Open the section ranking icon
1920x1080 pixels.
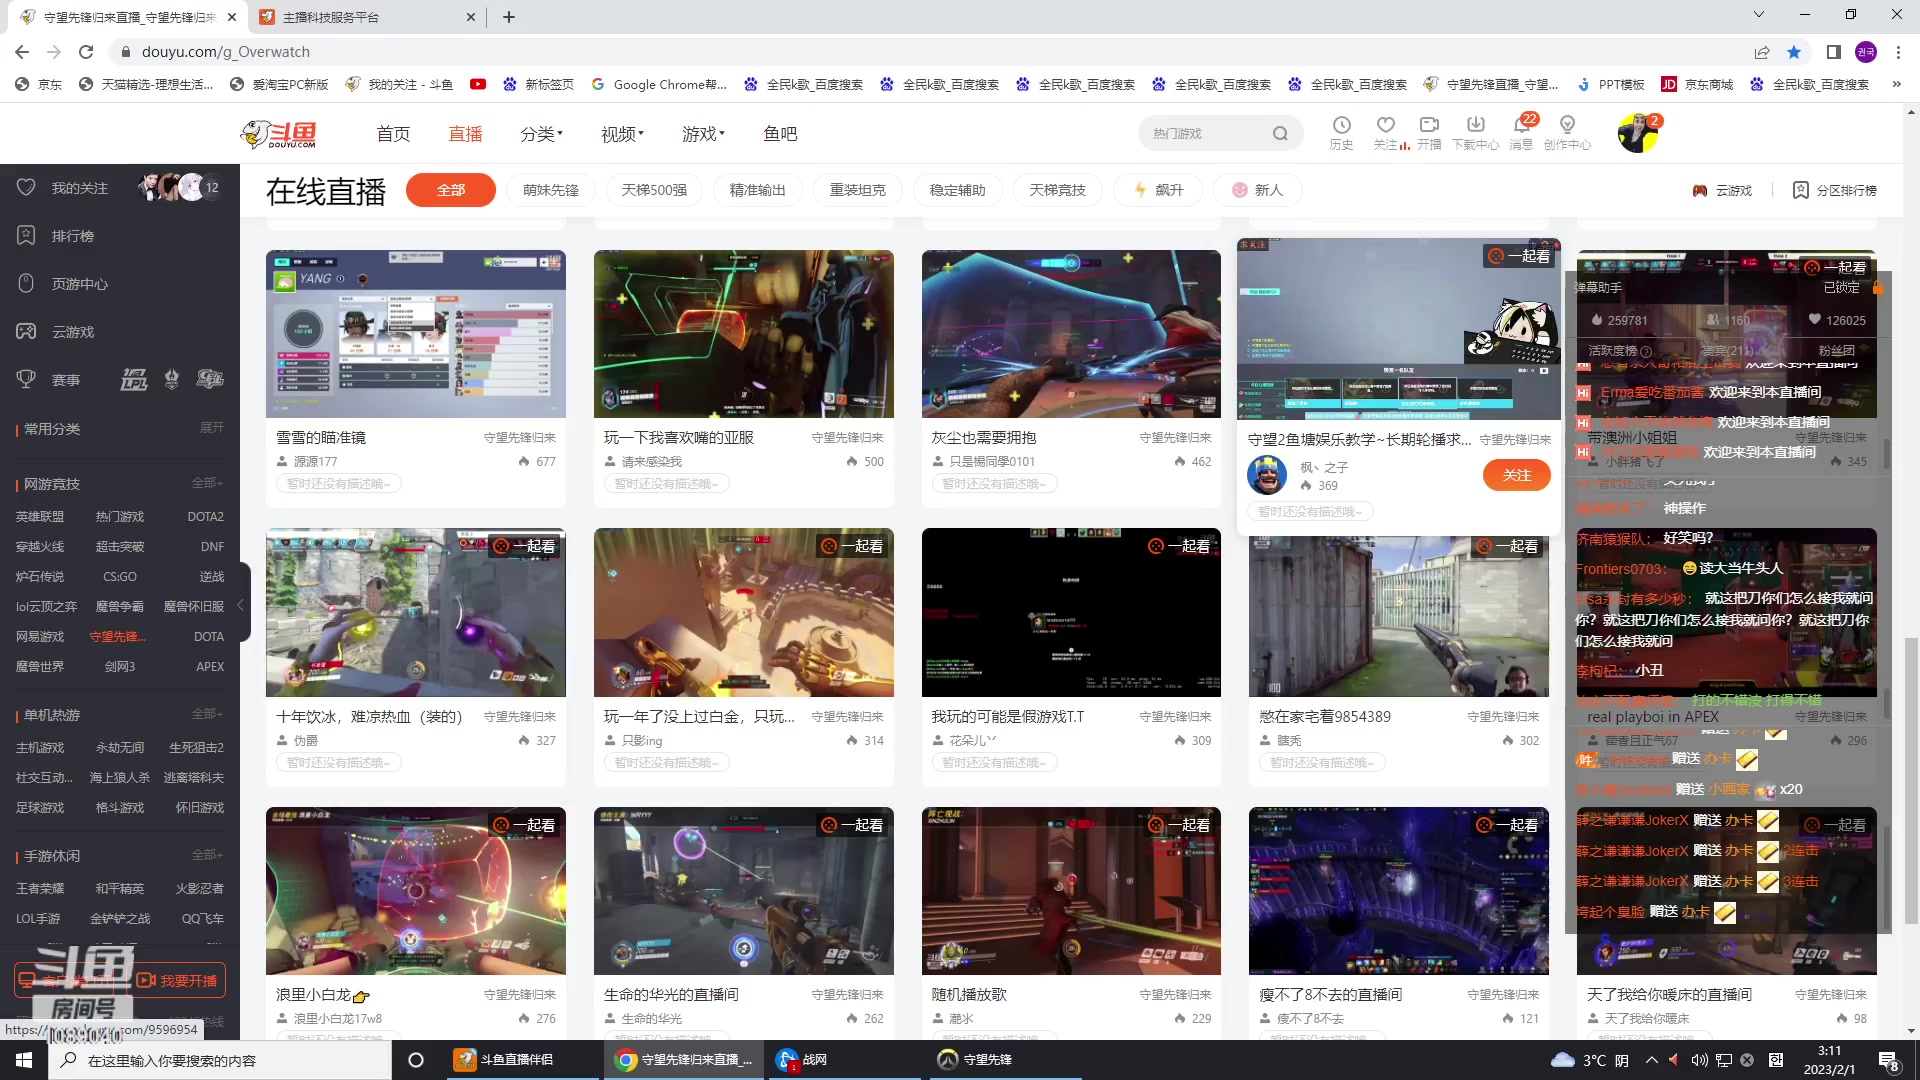point(1800,190)
